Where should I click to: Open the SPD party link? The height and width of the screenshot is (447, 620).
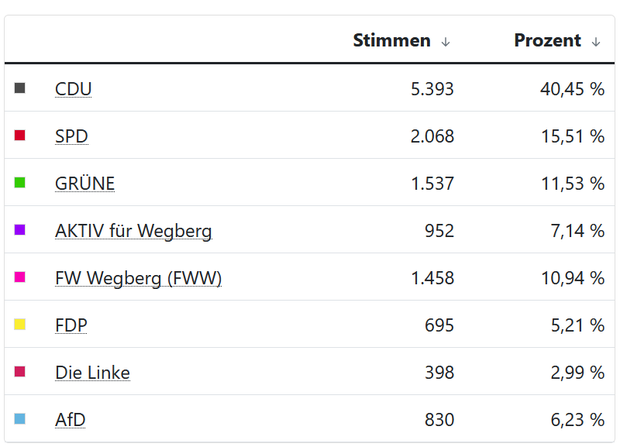click(72, 136)
